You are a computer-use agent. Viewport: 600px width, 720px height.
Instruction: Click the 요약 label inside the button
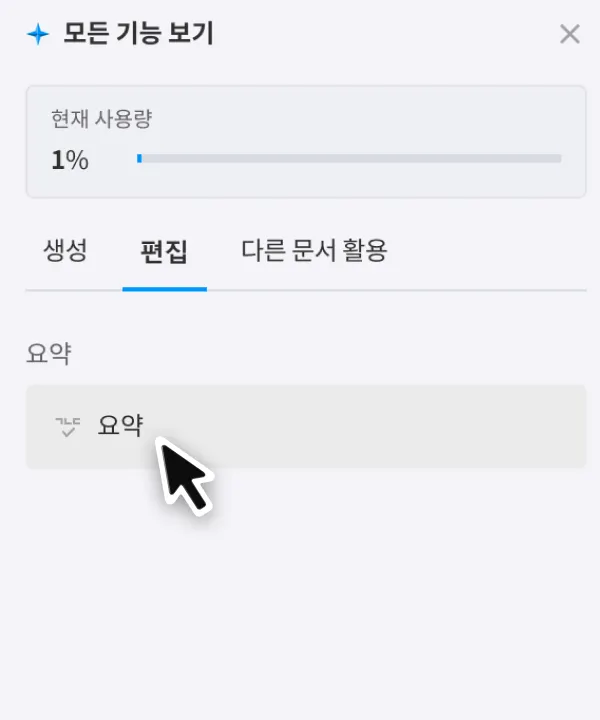pyautogui.click(x=120, y=426)
